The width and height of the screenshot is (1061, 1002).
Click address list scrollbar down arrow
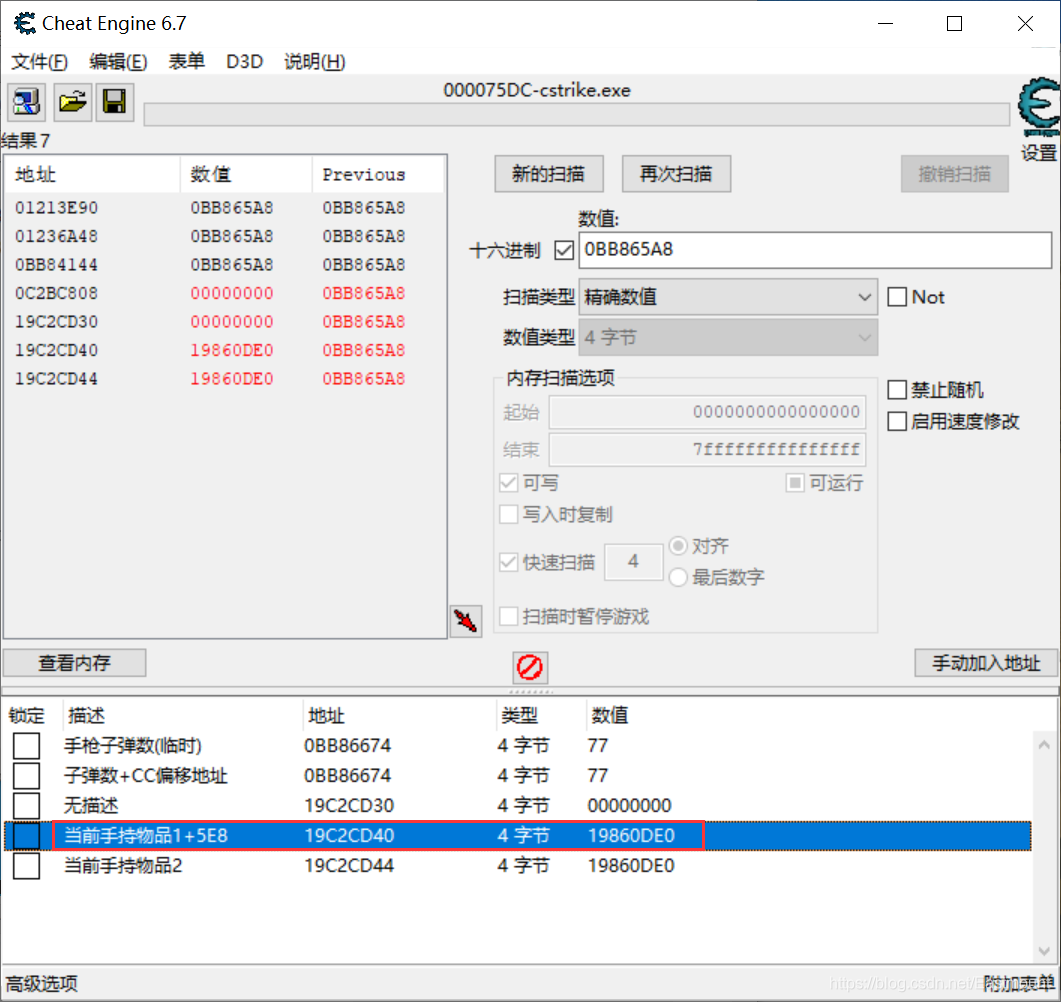coord(1044,950)
